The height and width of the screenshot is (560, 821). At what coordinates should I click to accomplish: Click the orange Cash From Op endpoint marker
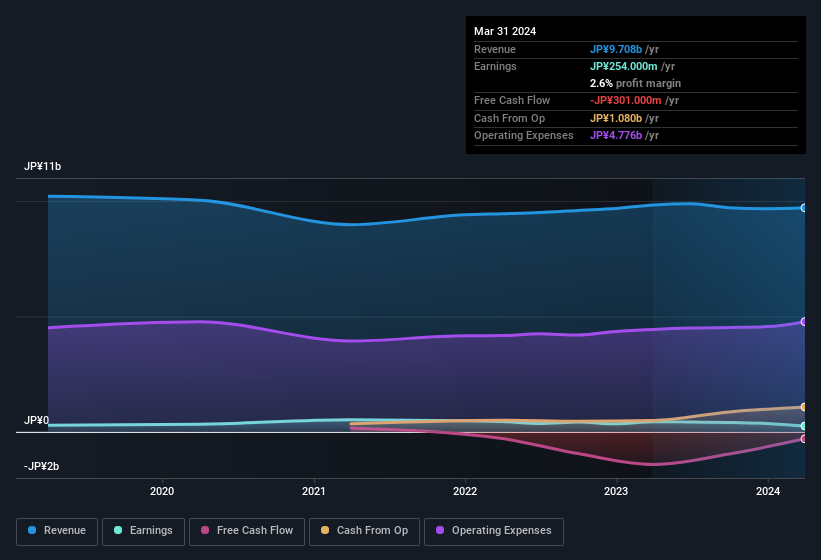click(x=803, y=407)
